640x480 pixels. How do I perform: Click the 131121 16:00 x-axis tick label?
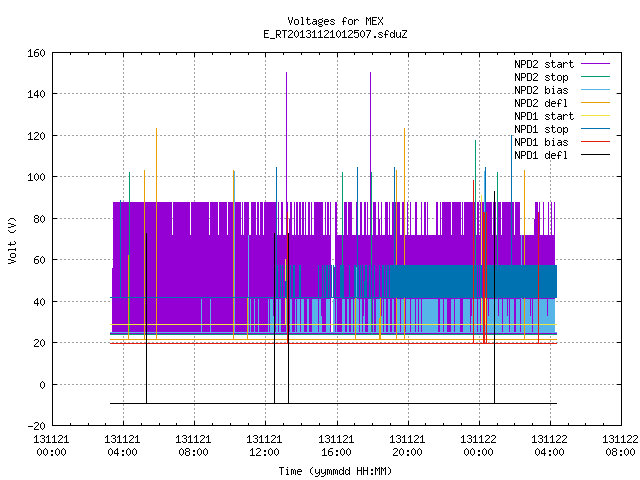[336, 446]
